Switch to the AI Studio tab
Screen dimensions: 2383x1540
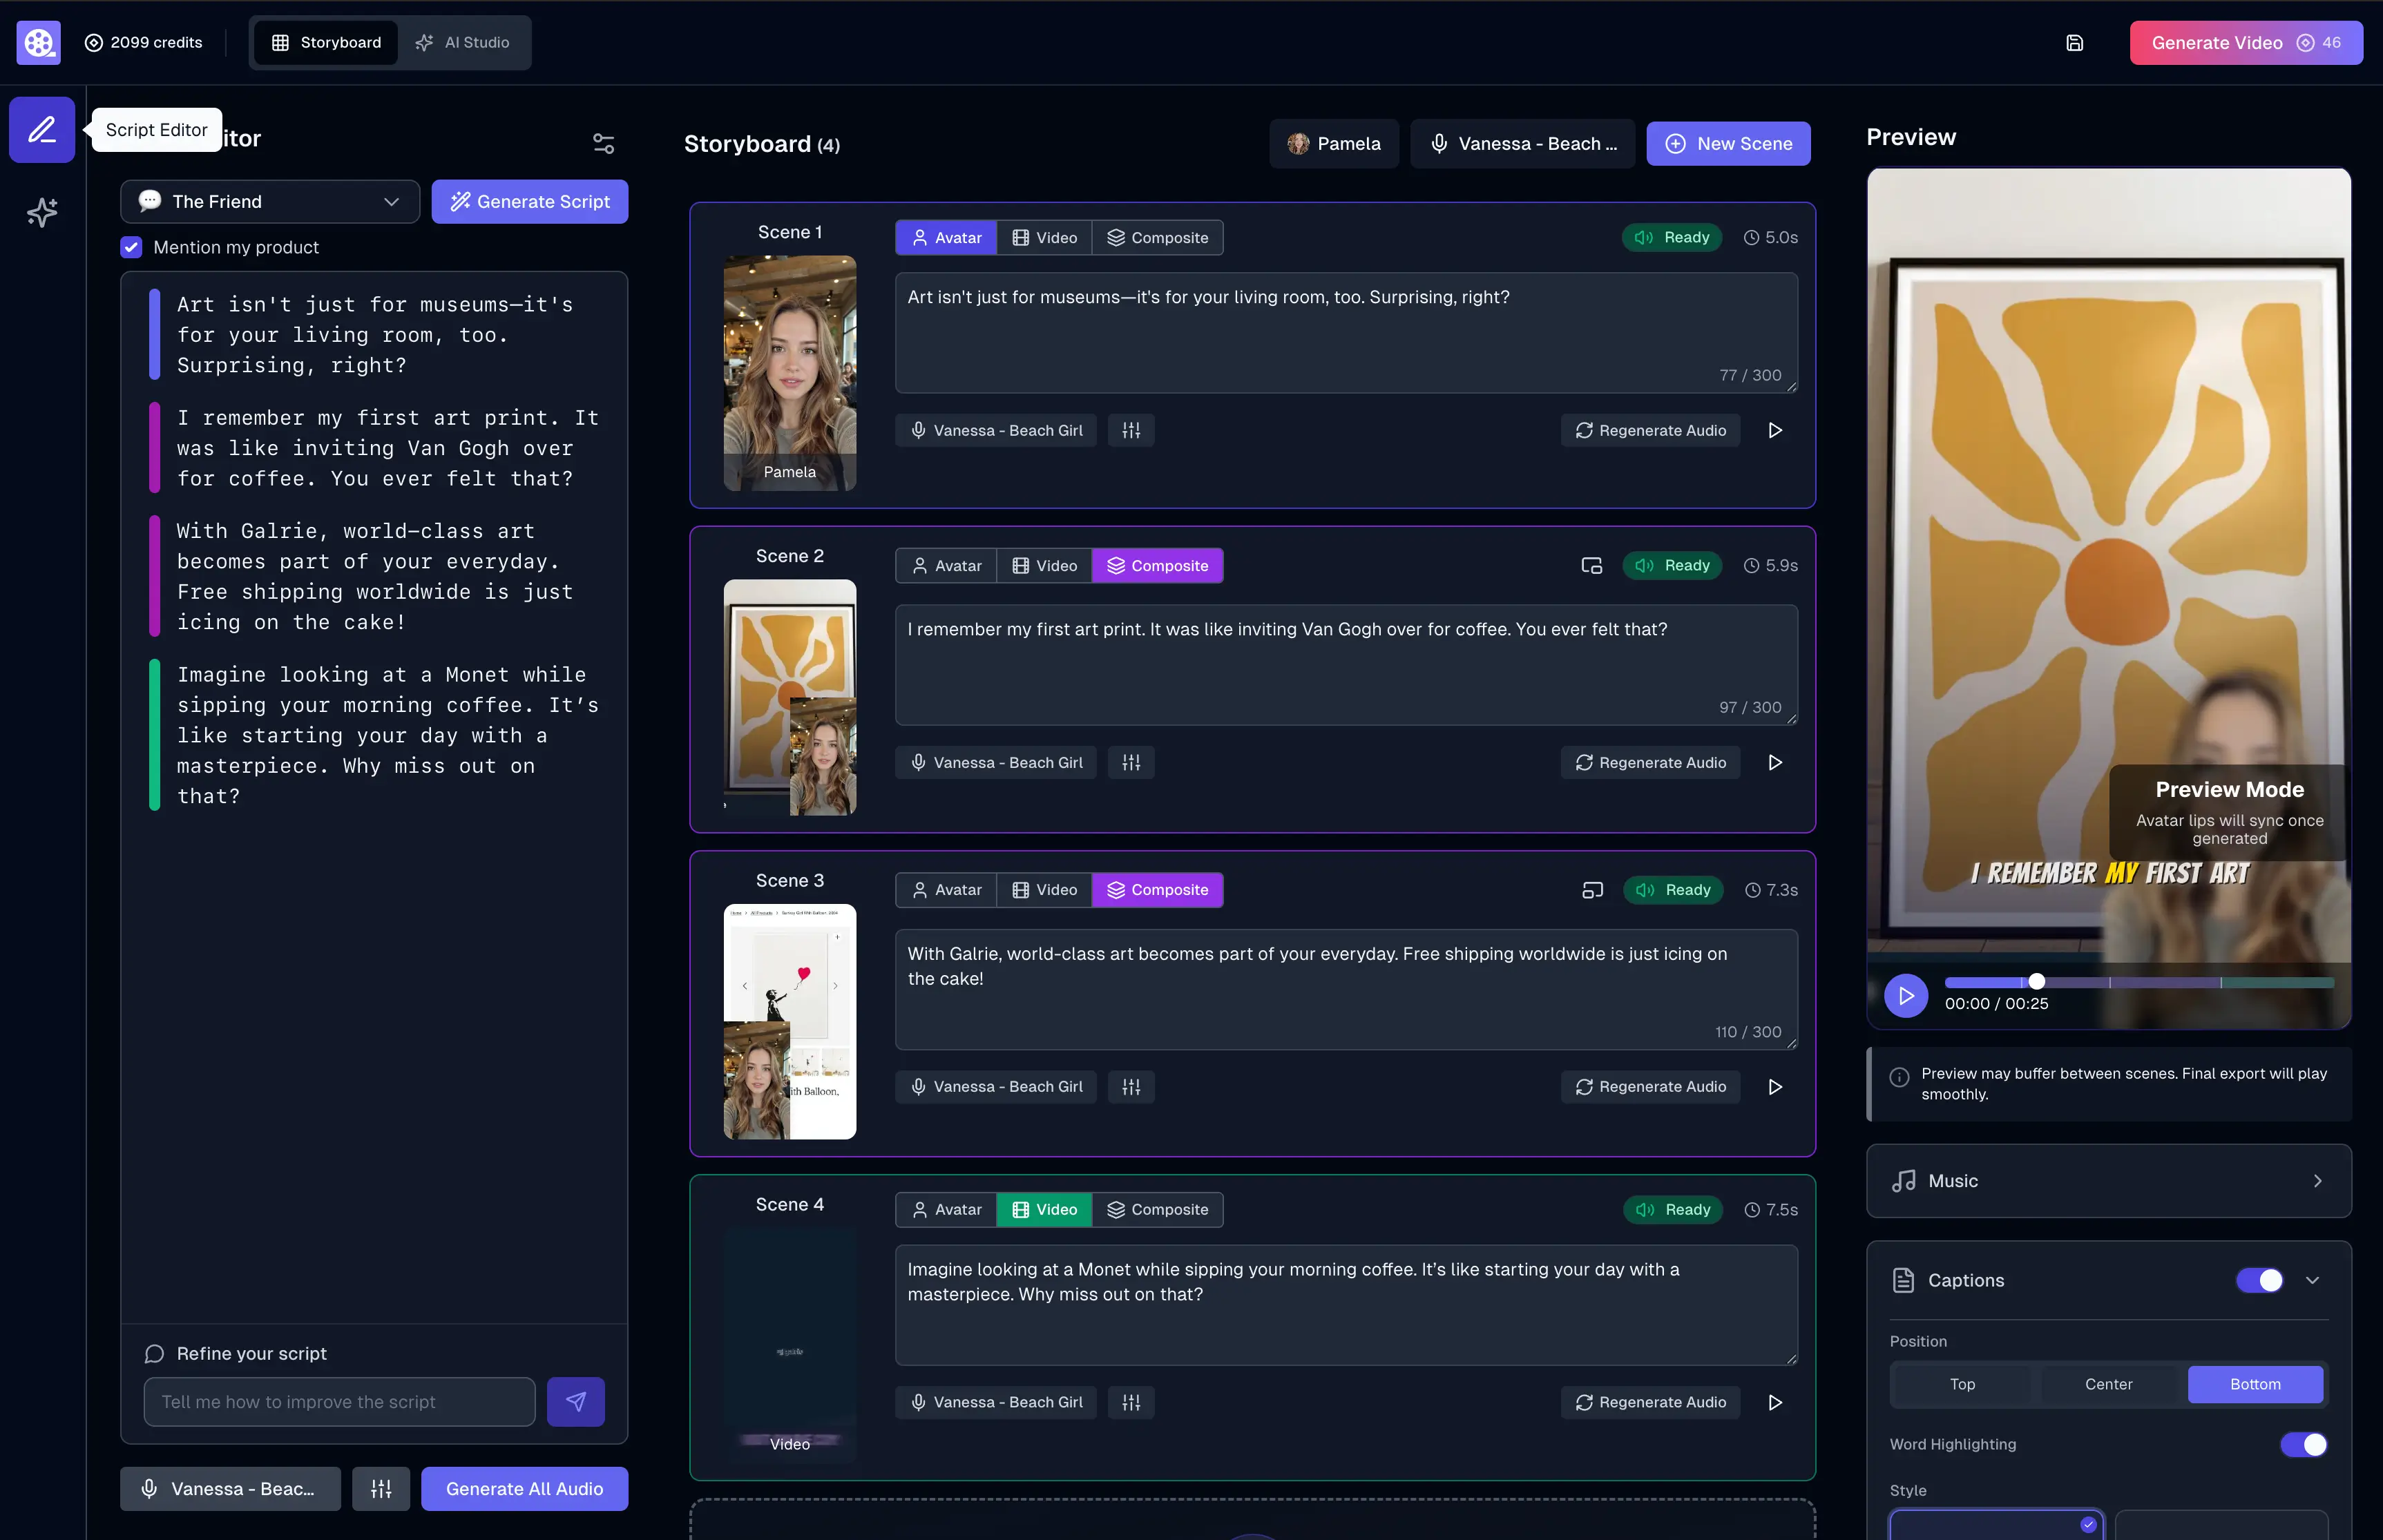463,42
